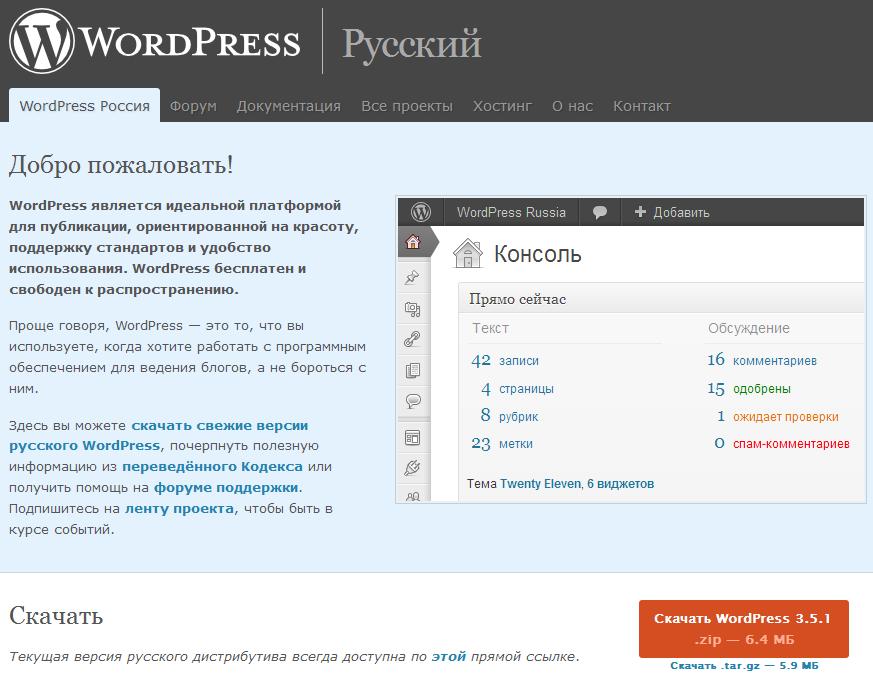This screenshot has height=683, width=873.
Task: Click the ленту проекта link
Action: [x=179, y=509]
